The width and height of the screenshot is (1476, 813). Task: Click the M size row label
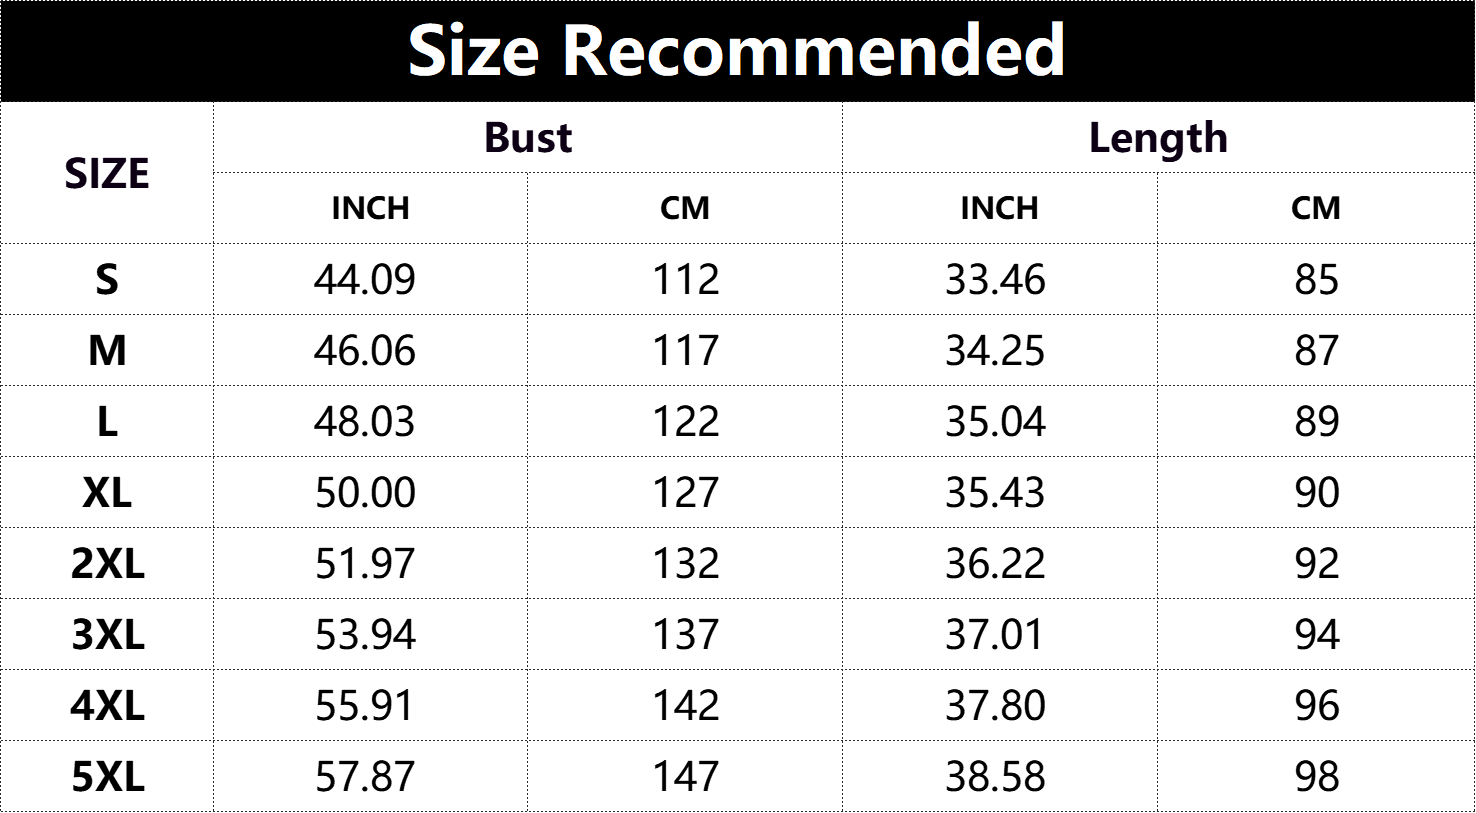(107, 351)
